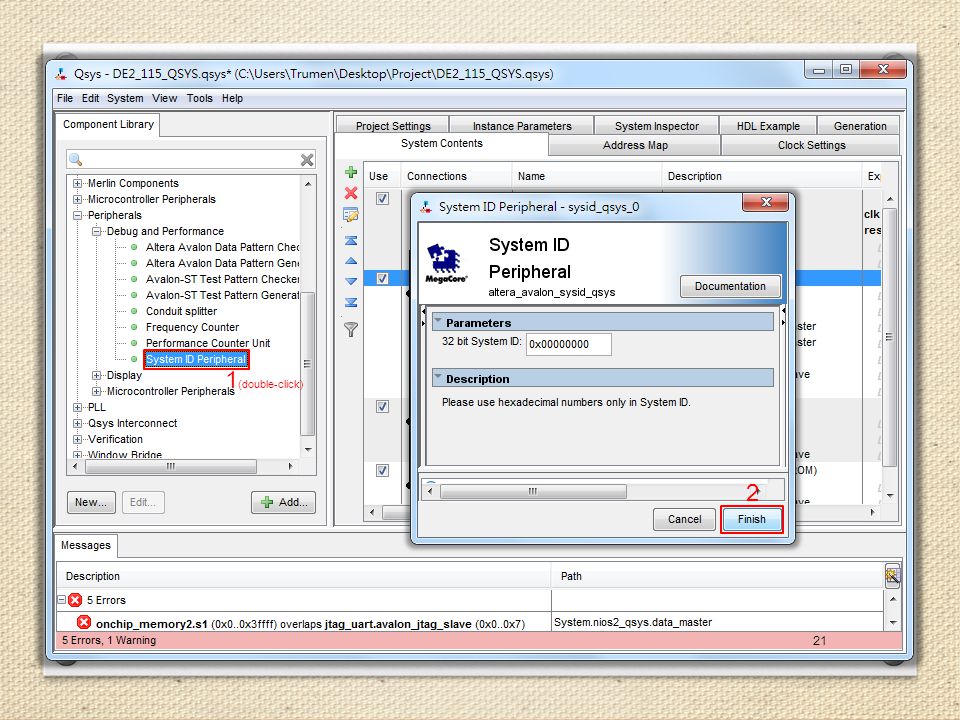Image resolution: width=960 pixels, height=720 pixels.
Task: Click the Move to Bottom arrow icon
Action: (351, 302)
